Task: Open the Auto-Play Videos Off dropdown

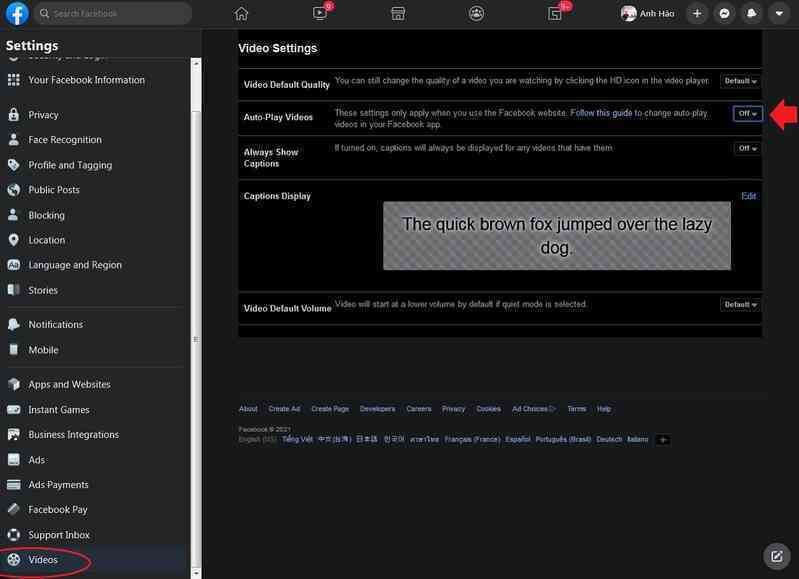Action: pos(748,114)
